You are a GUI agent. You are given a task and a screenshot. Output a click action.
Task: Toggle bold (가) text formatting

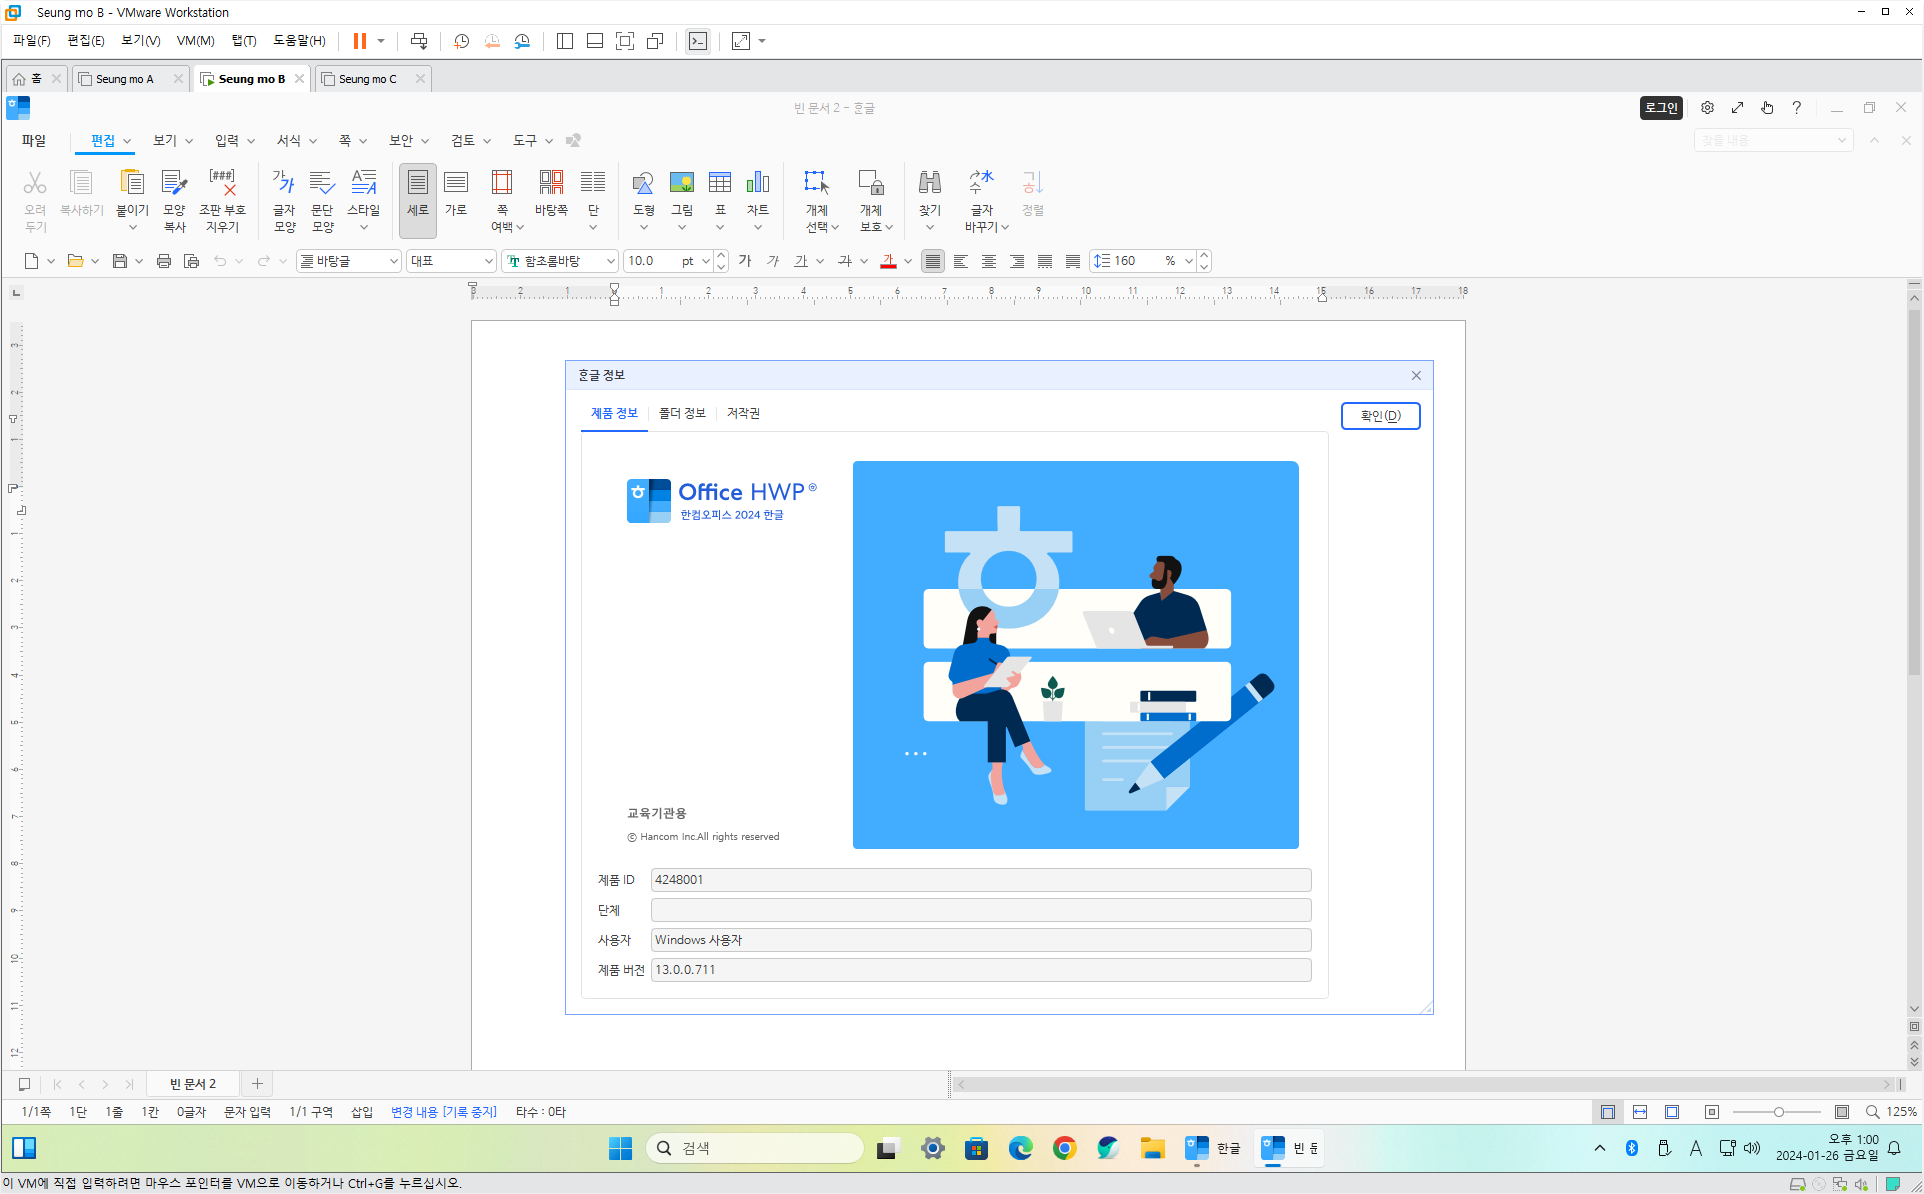tap(744, 261)
